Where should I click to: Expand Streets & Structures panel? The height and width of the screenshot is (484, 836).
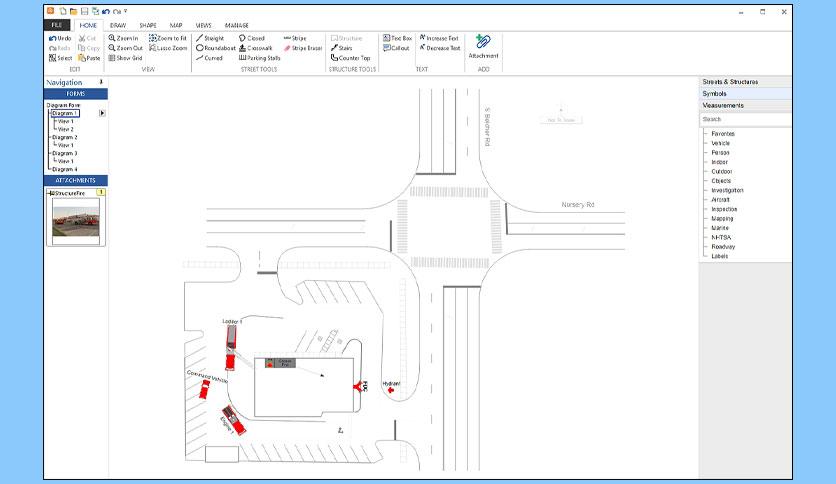(745, 82)
